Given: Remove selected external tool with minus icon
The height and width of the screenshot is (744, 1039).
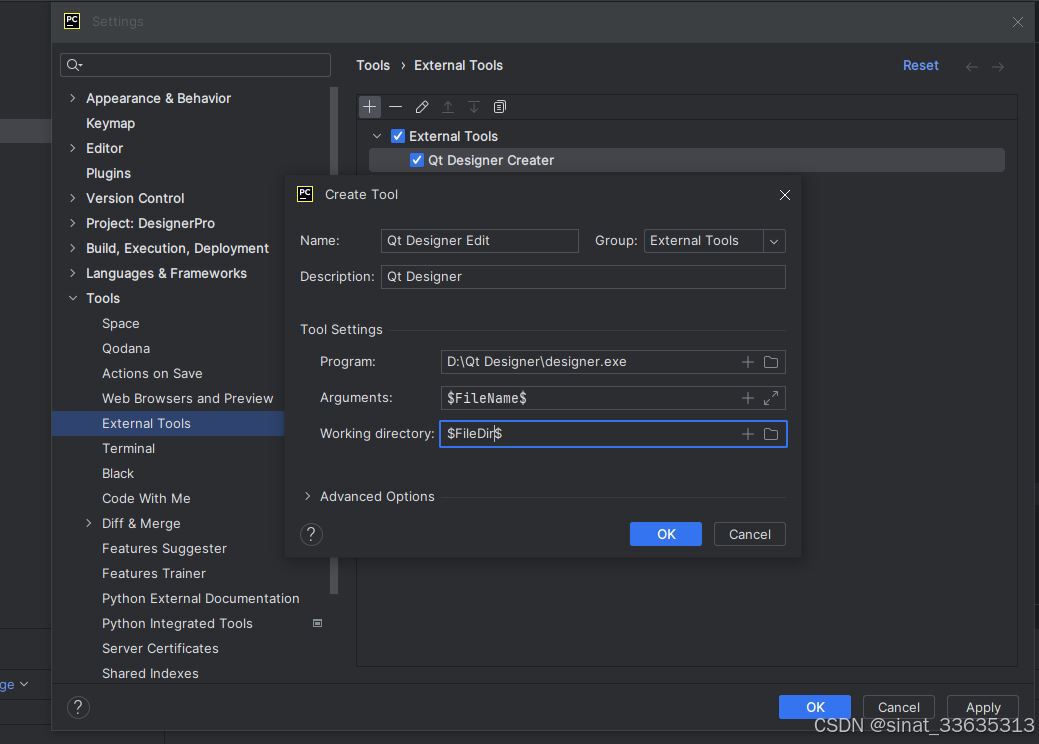Looking at the screenshot, I should point(396,107).
